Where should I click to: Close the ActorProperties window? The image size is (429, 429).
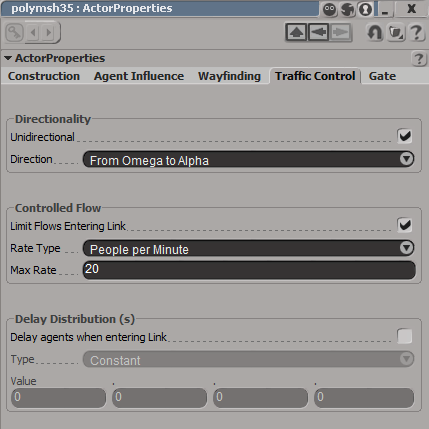[411, 9]
